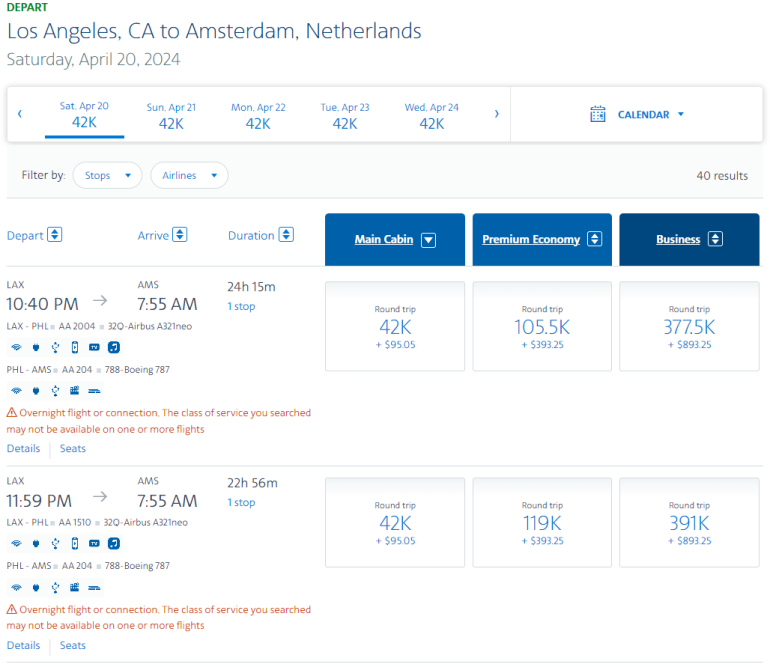
Task: Choose the 119K Premium Economy fare
Action: coord(542,523)
